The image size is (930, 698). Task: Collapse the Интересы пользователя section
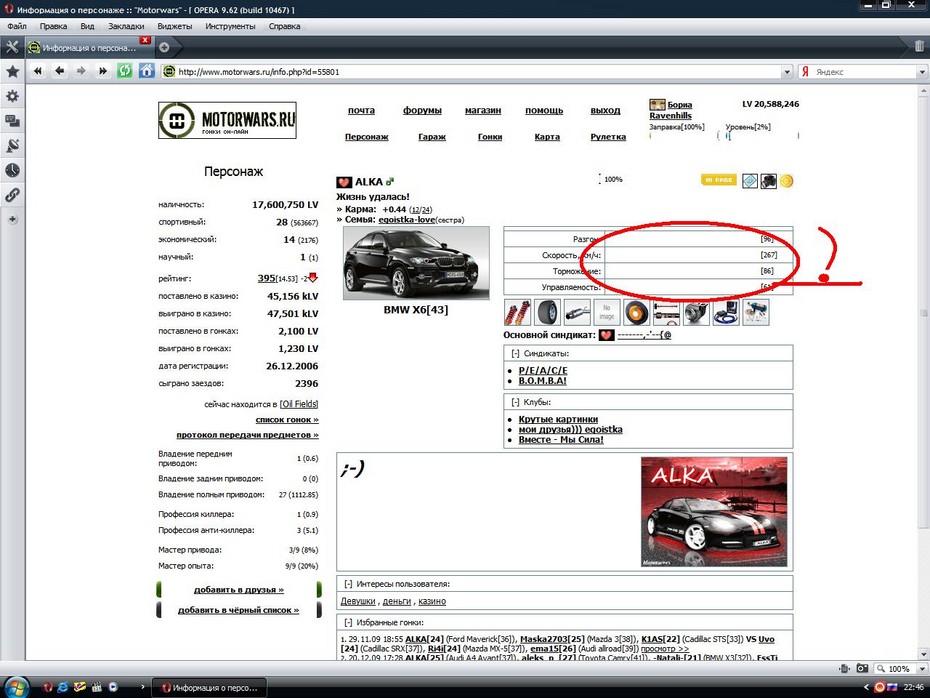point(348,584)
